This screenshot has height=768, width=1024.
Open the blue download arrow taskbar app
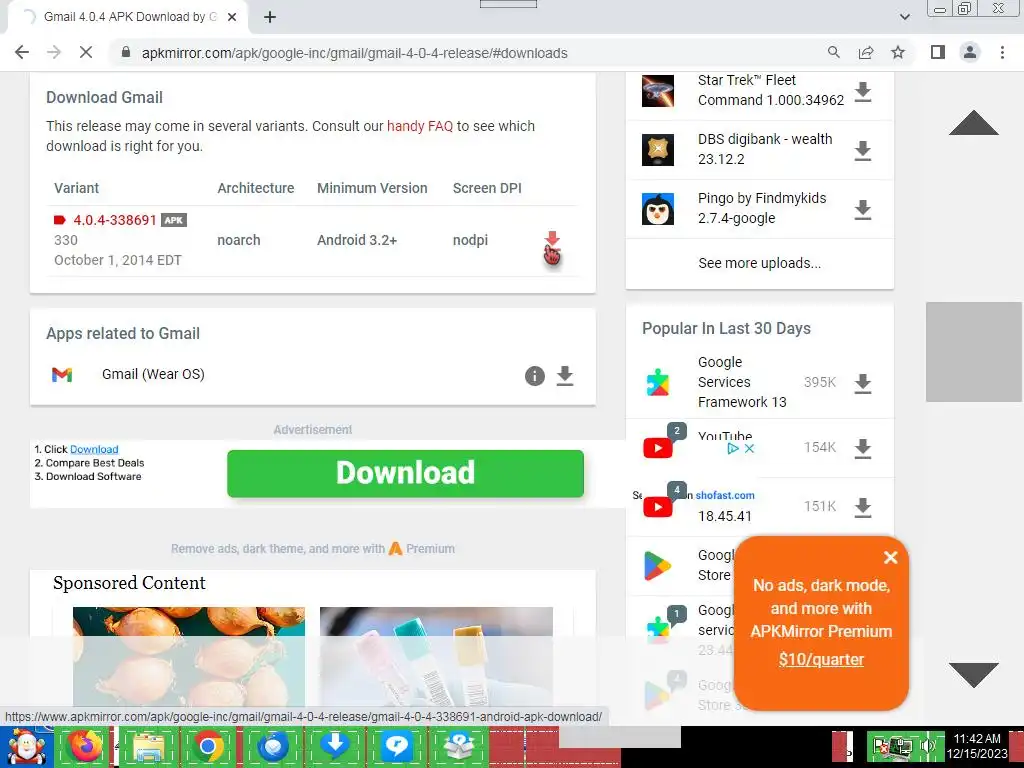tap(335, 746)
